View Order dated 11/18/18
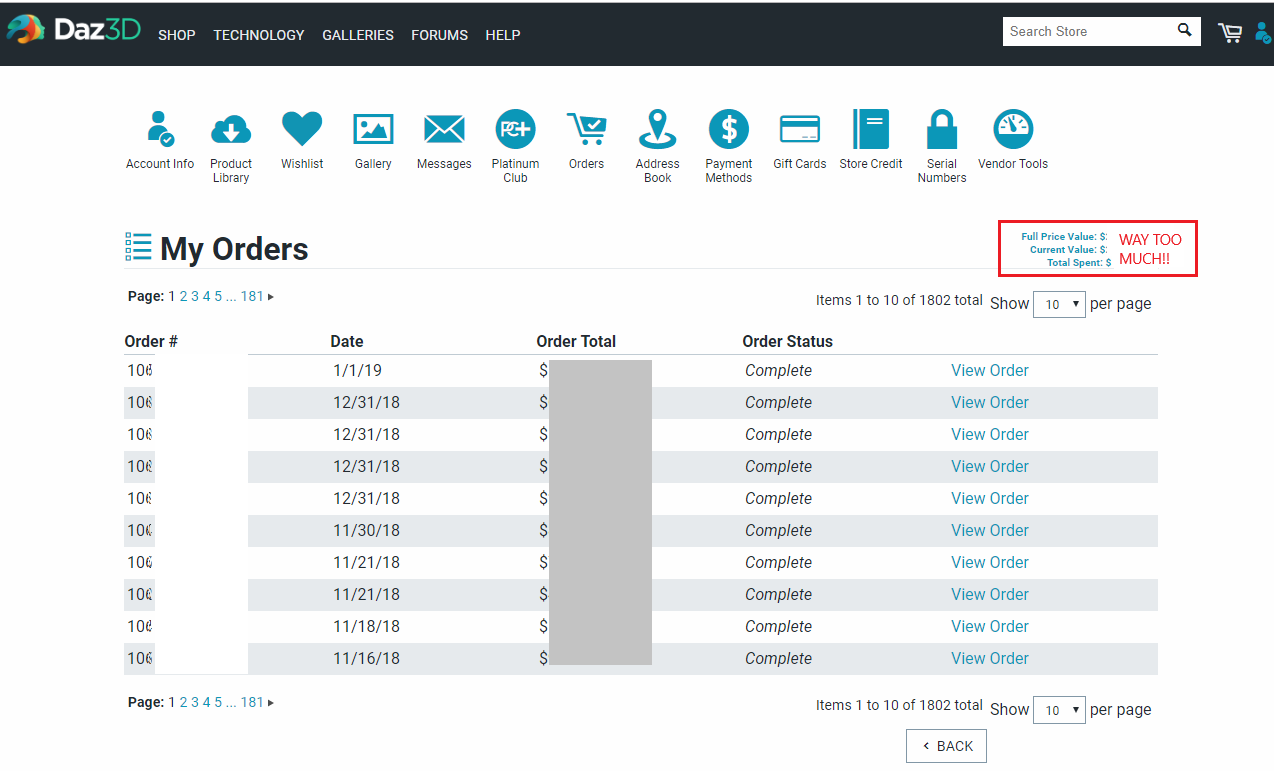 (x=989, y=626)
